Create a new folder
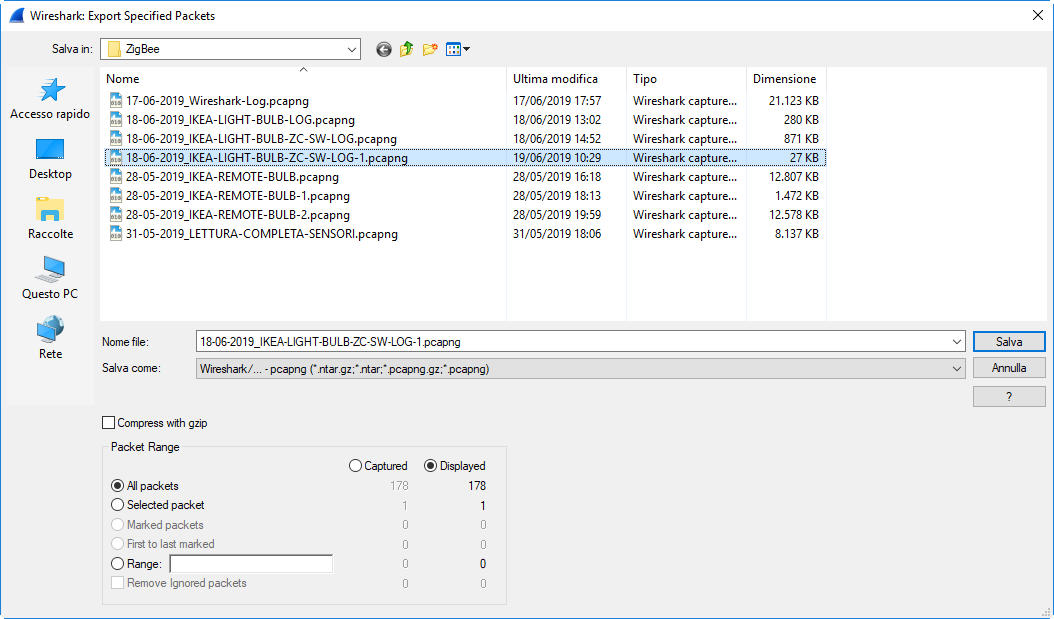The image size is (1054, 619). tap(430, 49)
